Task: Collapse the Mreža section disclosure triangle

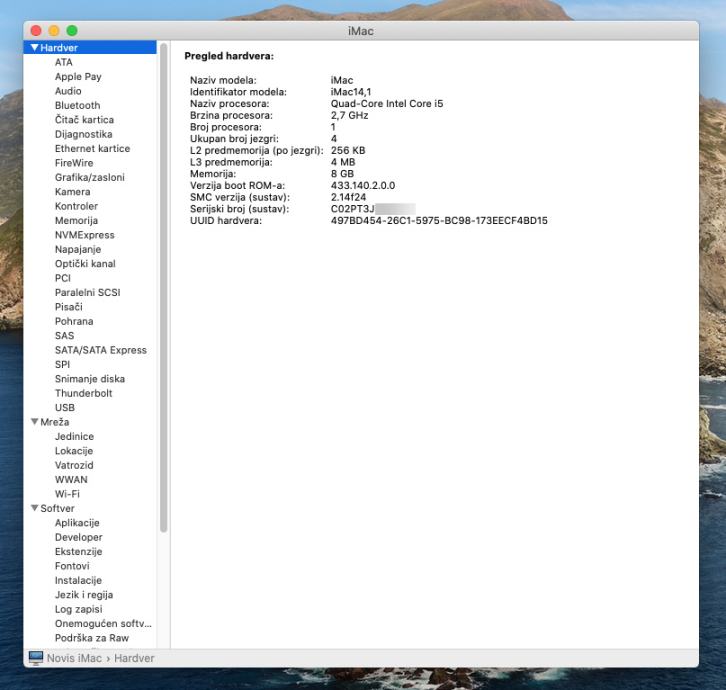Action: click(x=35, y=422)
